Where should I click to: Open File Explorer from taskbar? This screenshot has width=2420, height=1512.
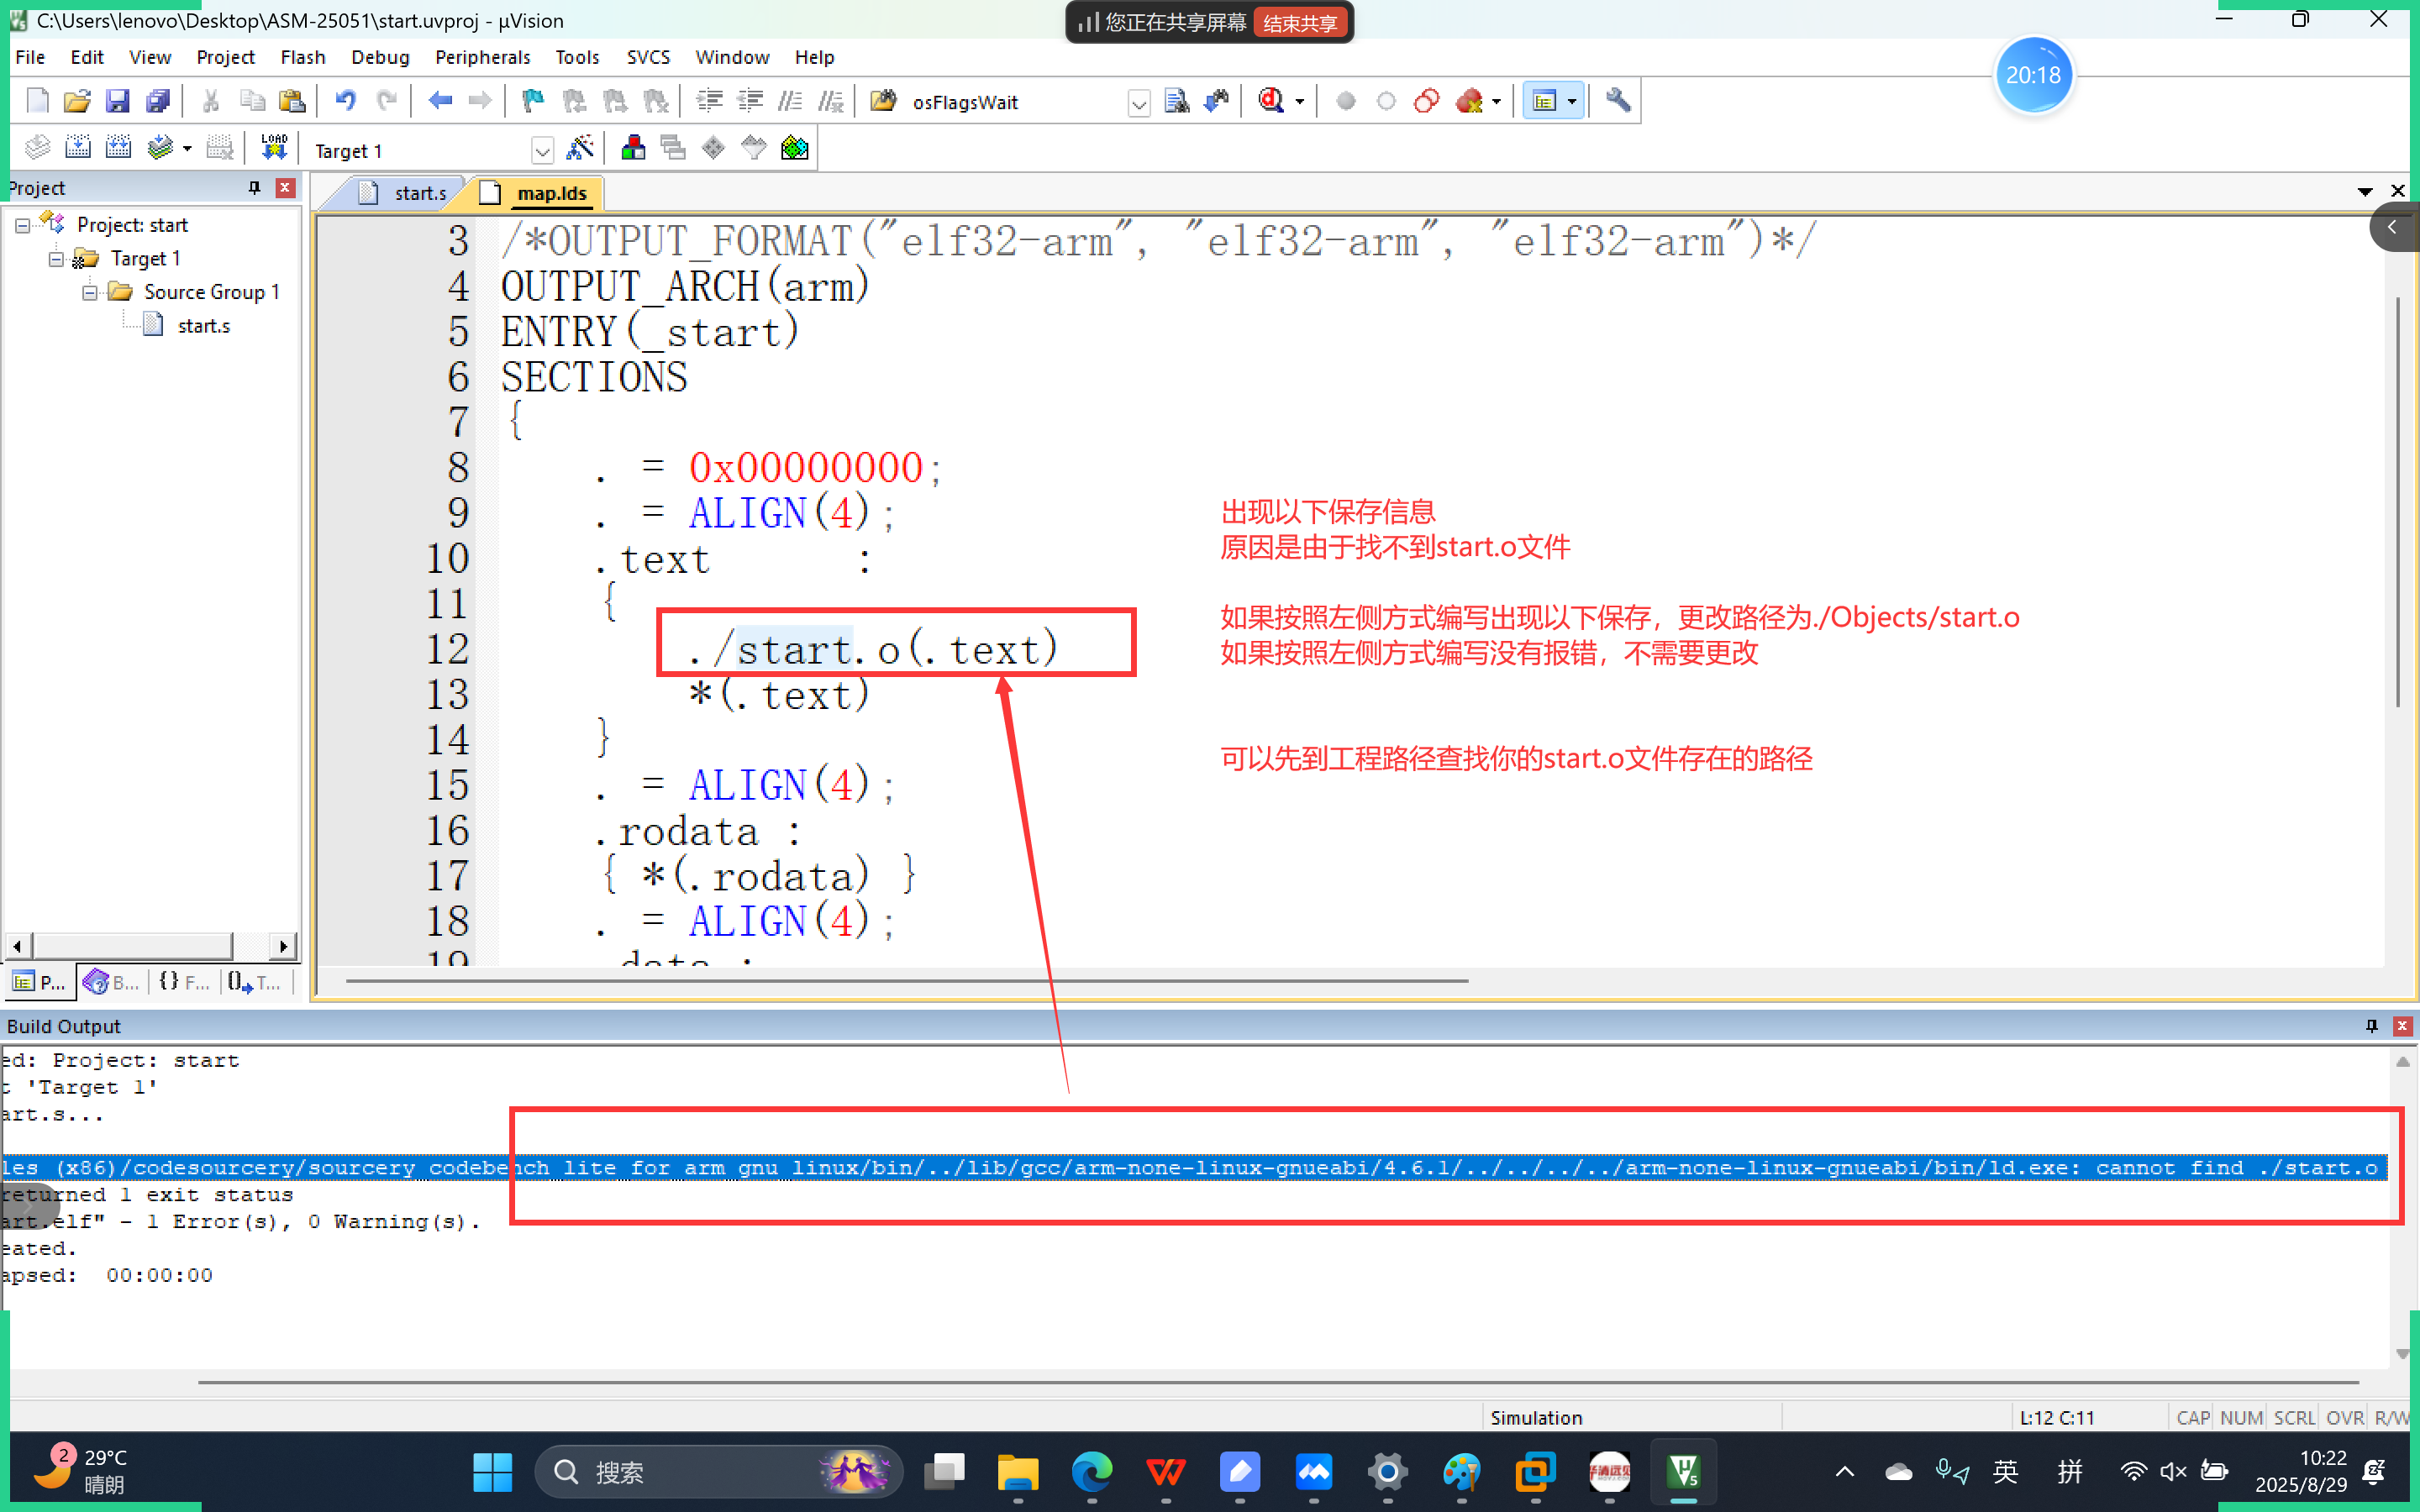click(1018, 1472)
